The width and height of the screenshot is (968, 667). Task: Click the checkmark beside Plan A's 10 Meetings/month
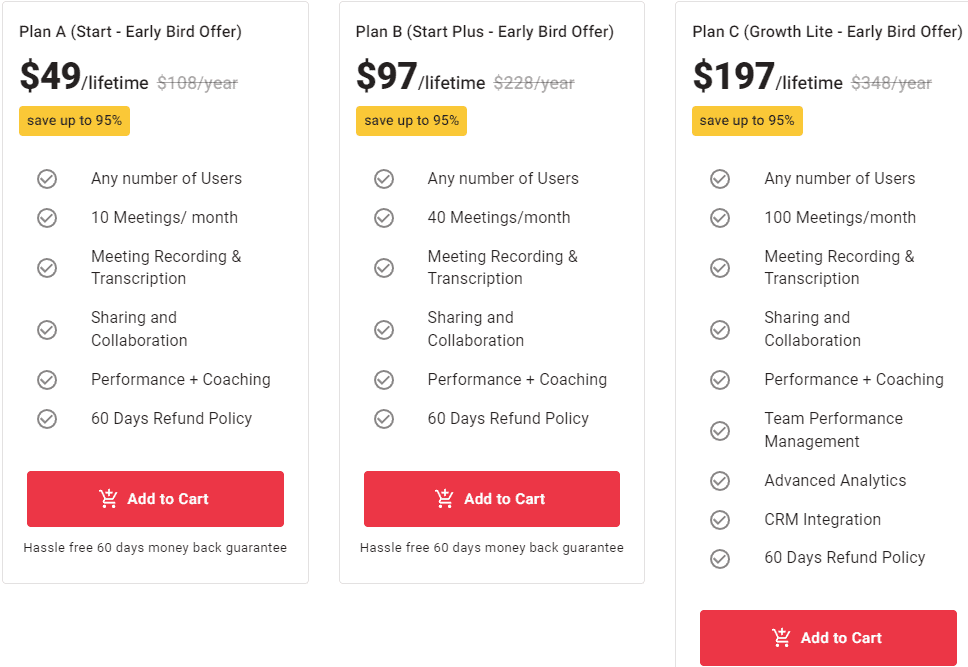tap(47, 217)
